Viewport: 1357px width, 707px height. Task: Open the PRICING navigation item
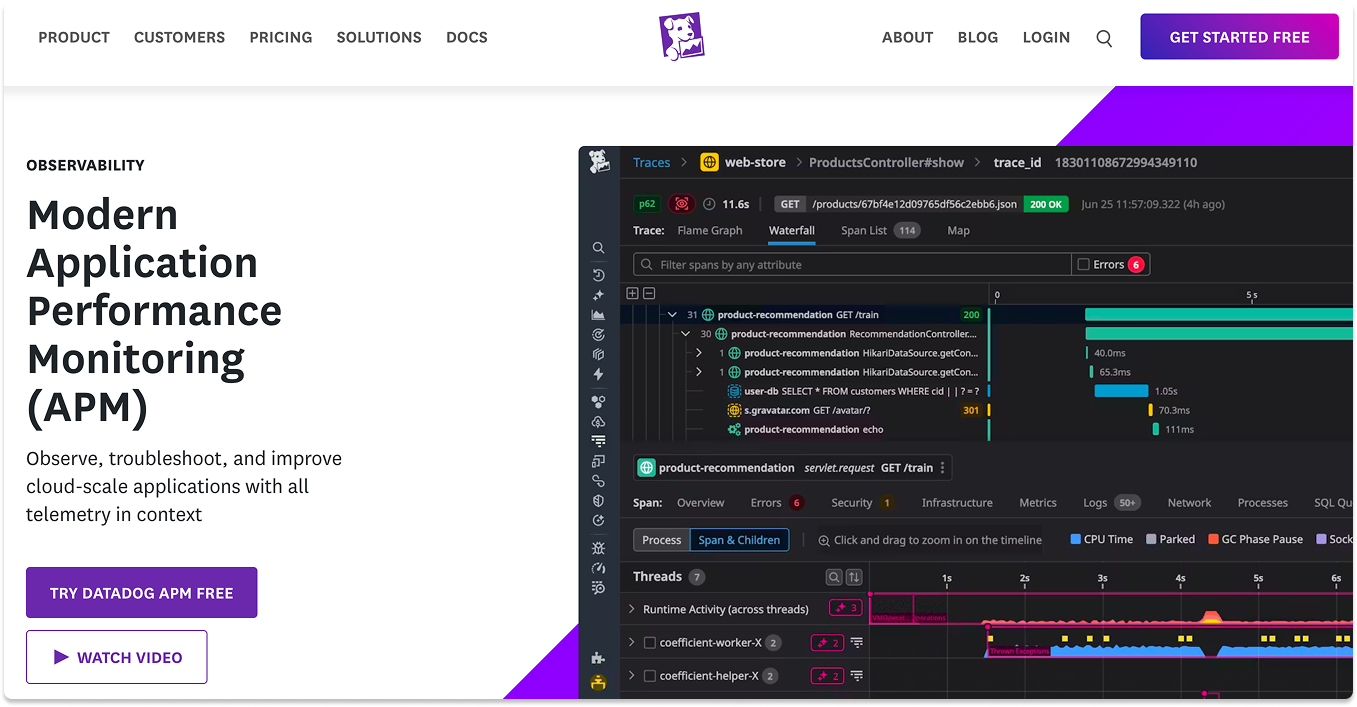[281, 37]
